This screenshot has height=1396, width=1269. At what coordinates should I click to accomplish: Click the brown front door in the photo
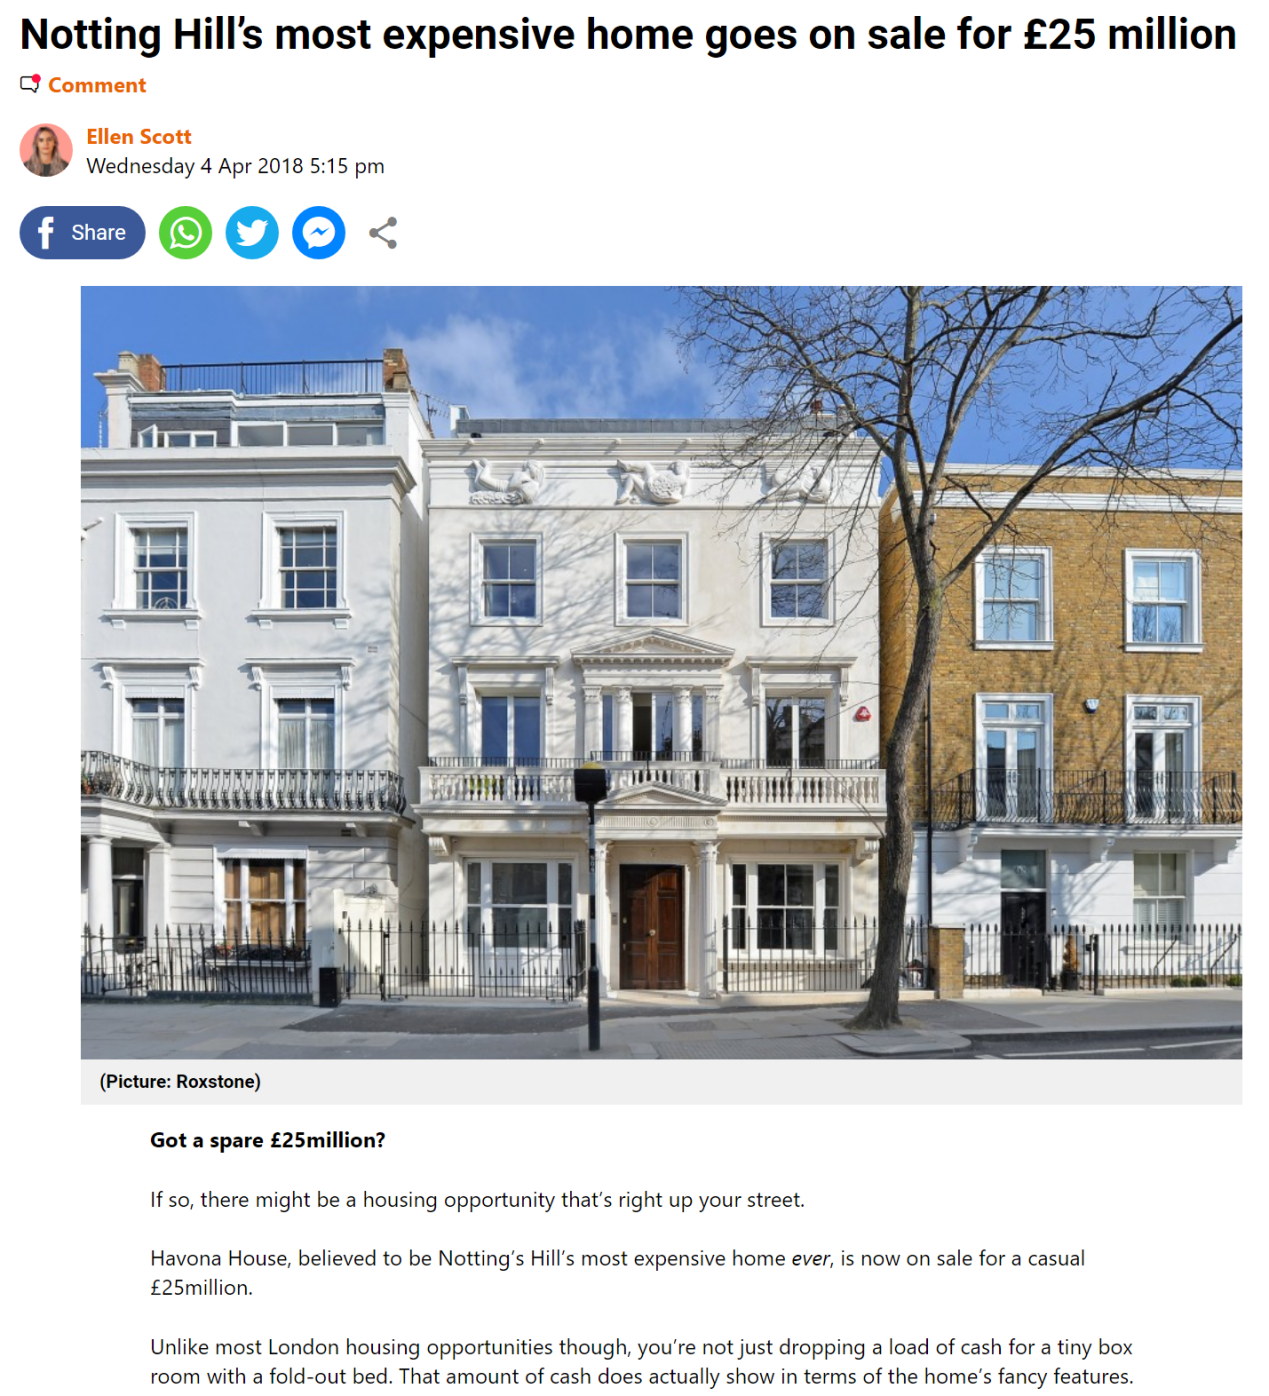click(x=651, y=927)
